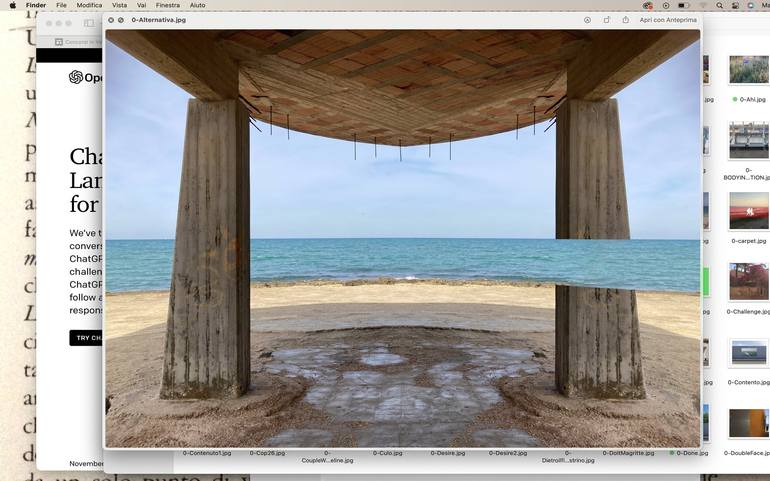Select the 0-carpet.jpg file thumbnail
Viewport: 770px width, 481px height.
click(748, 211)
